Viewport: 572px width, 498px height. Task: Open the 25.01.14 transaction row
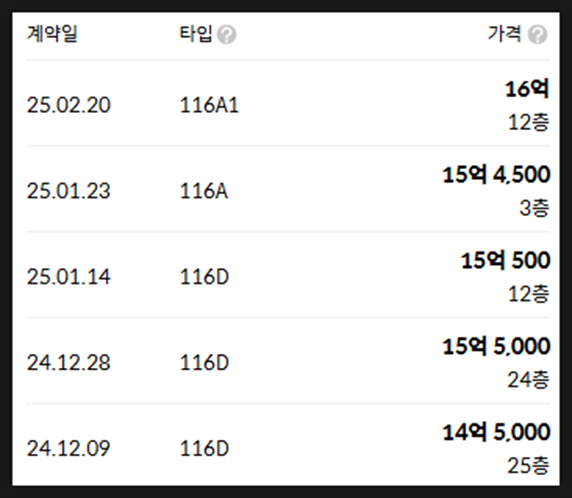pos(288,275)
